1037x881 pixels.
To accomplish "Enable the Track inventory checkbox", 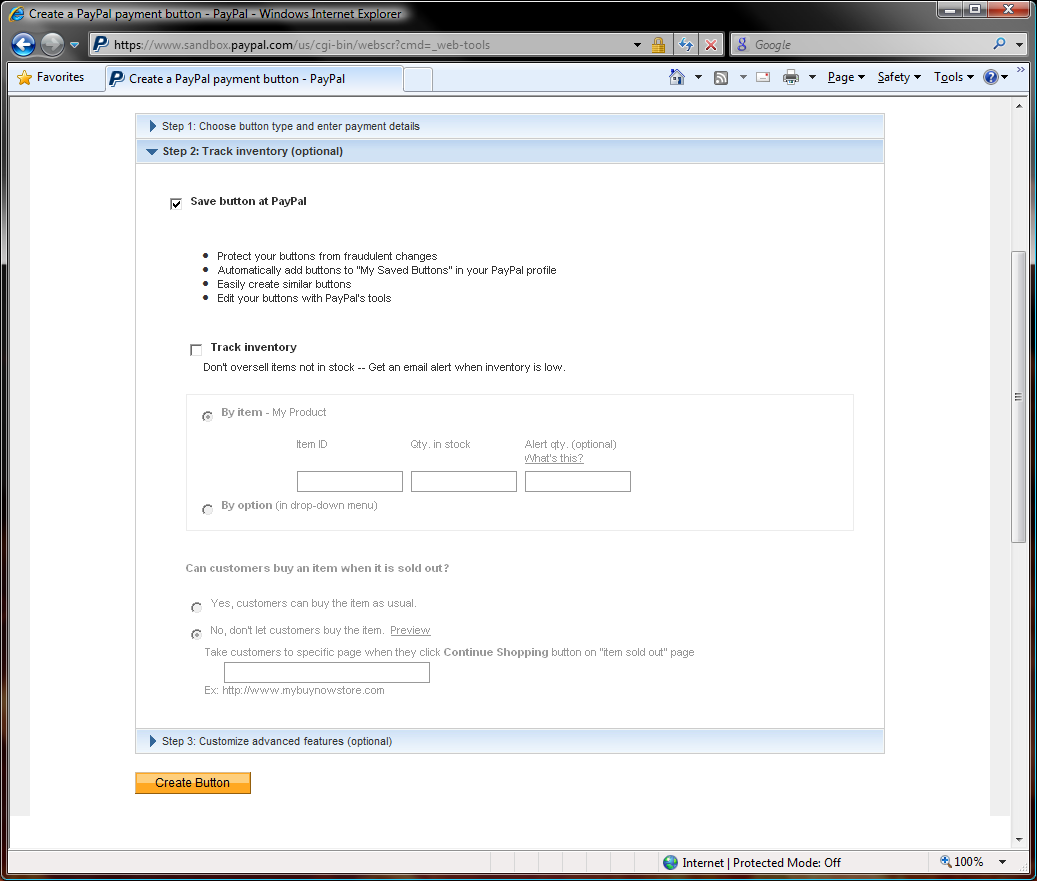I will [x=196, y=350].
